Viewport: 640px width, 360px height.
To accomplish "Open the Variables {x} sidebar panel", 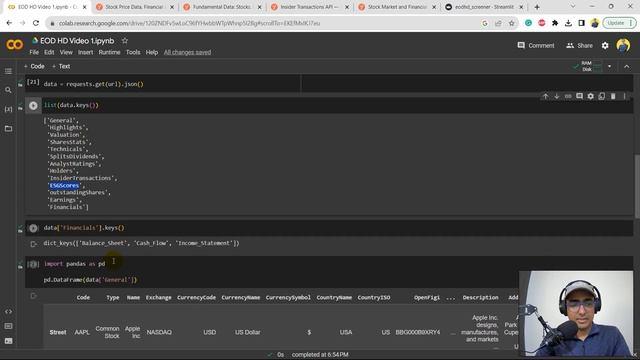I will [x=8, y=109].
